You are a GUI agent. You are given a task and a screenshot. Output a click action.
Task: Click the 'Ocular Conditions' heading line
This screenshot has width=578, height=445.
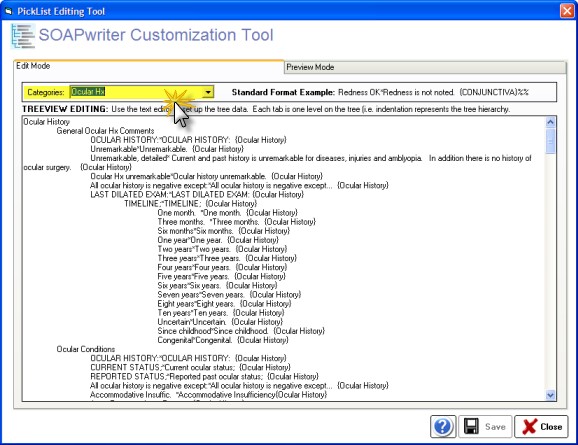86,349
